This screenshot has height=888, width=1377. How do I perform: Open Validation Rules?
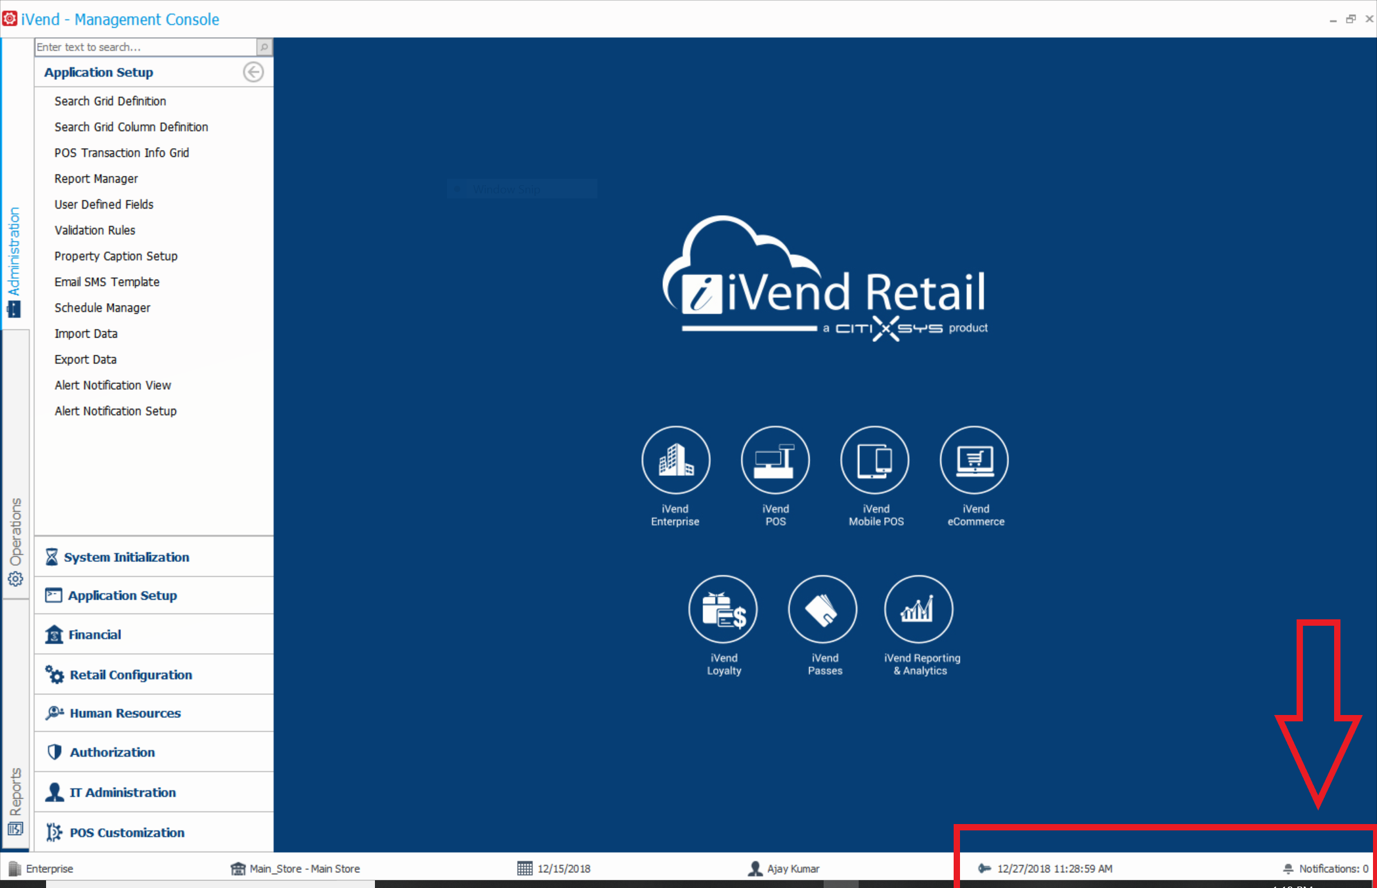[95, 230]
